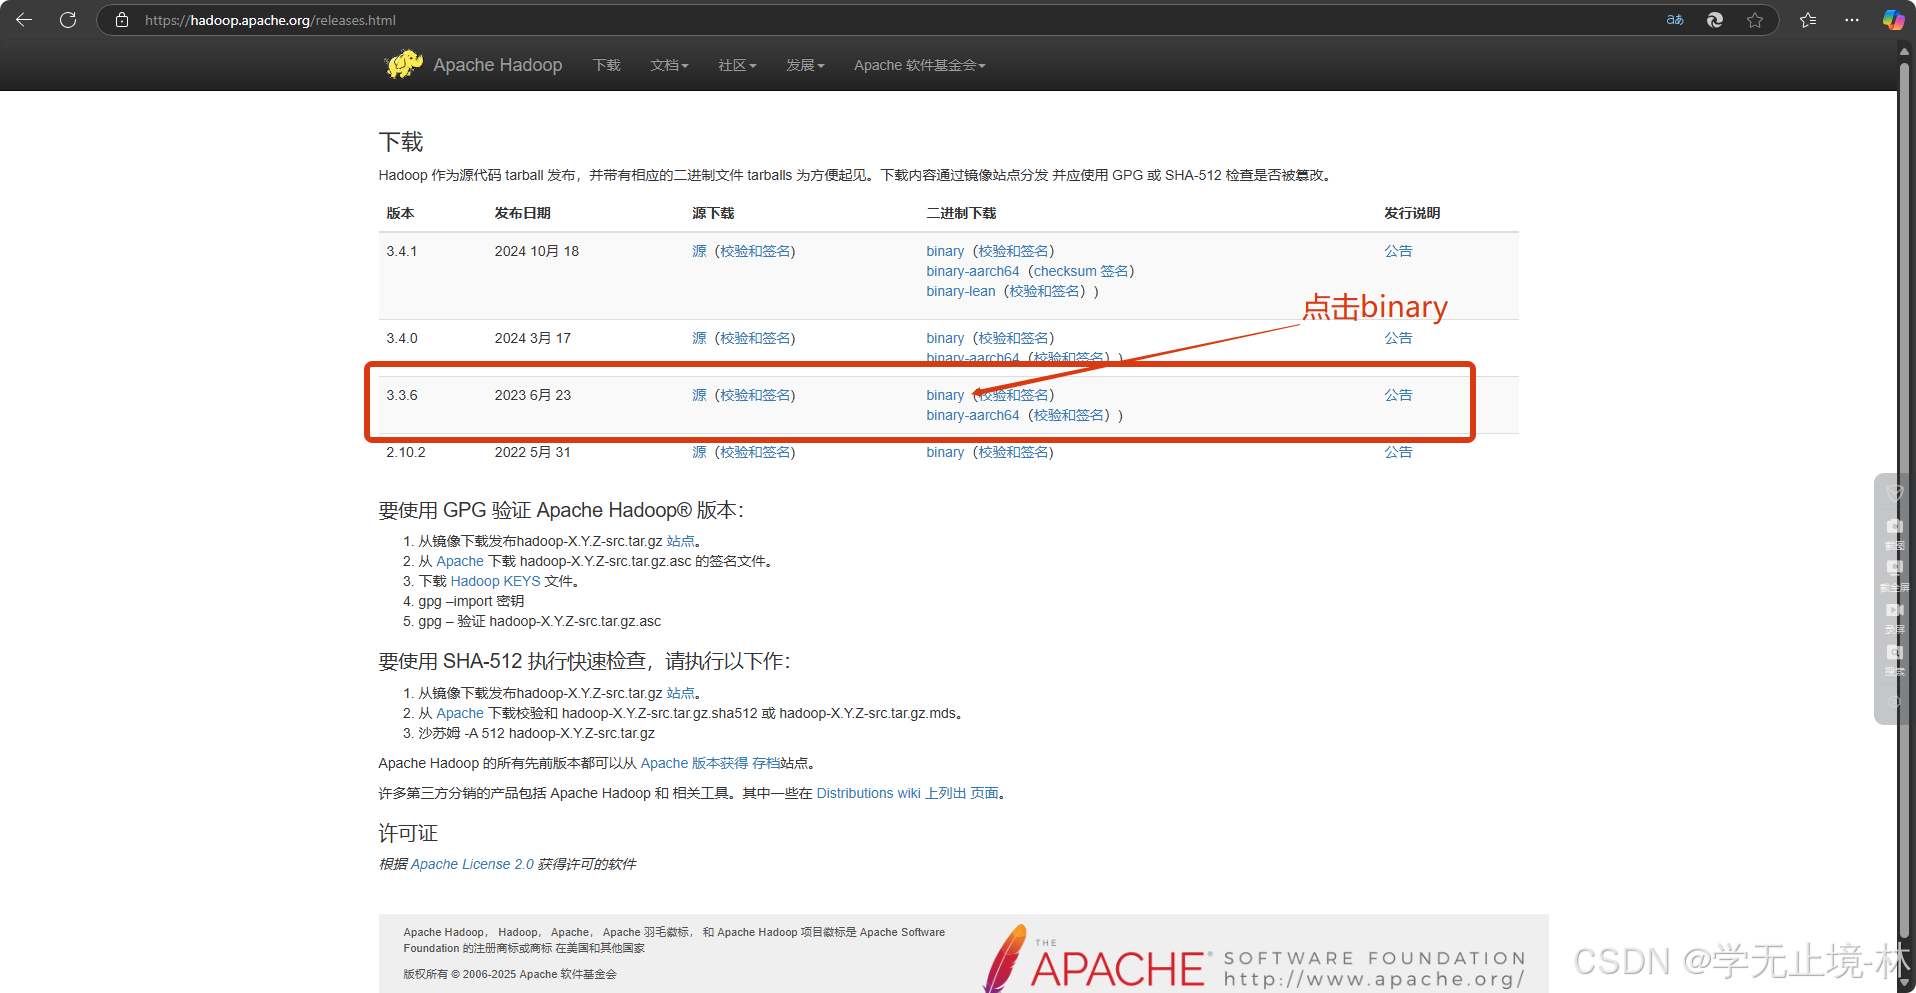Open binary-lean download for 3.4.1
The height and width of the screenshot is (993, 1916).
[x=961, y=291]
